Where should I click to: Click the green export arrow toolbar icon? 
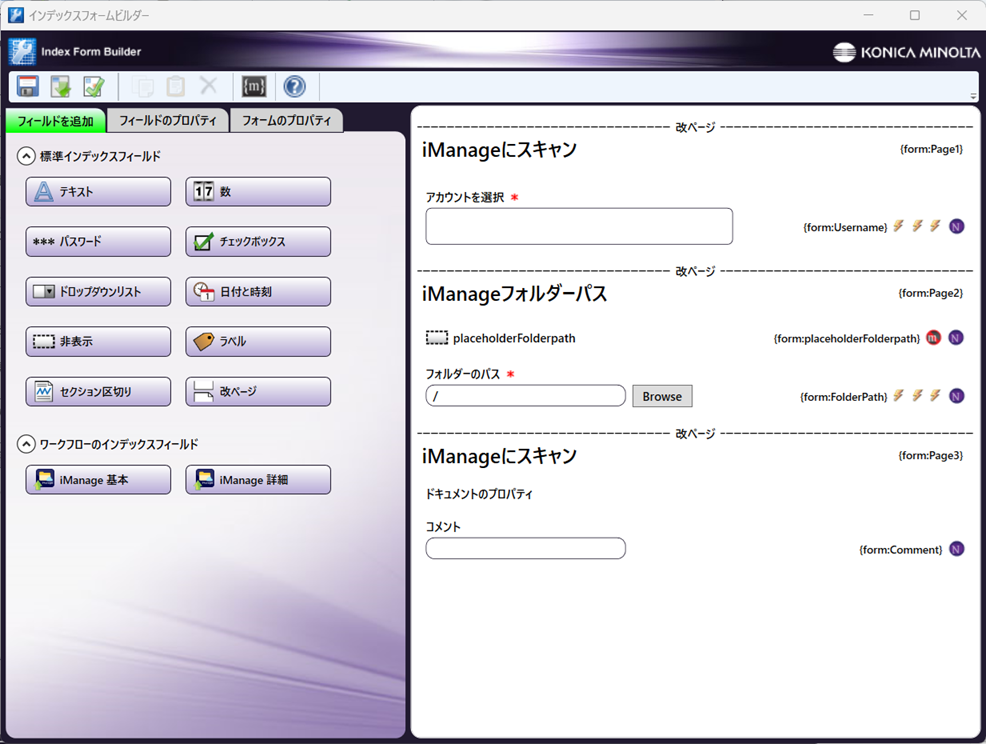pos(59,87)
